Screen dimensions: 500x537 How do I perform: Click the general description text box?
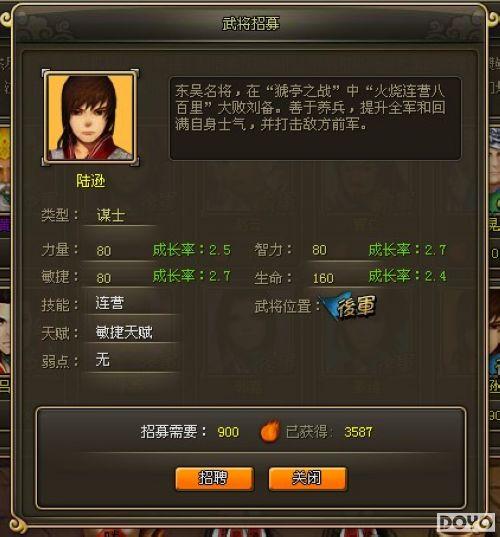[x=315, y=118]
